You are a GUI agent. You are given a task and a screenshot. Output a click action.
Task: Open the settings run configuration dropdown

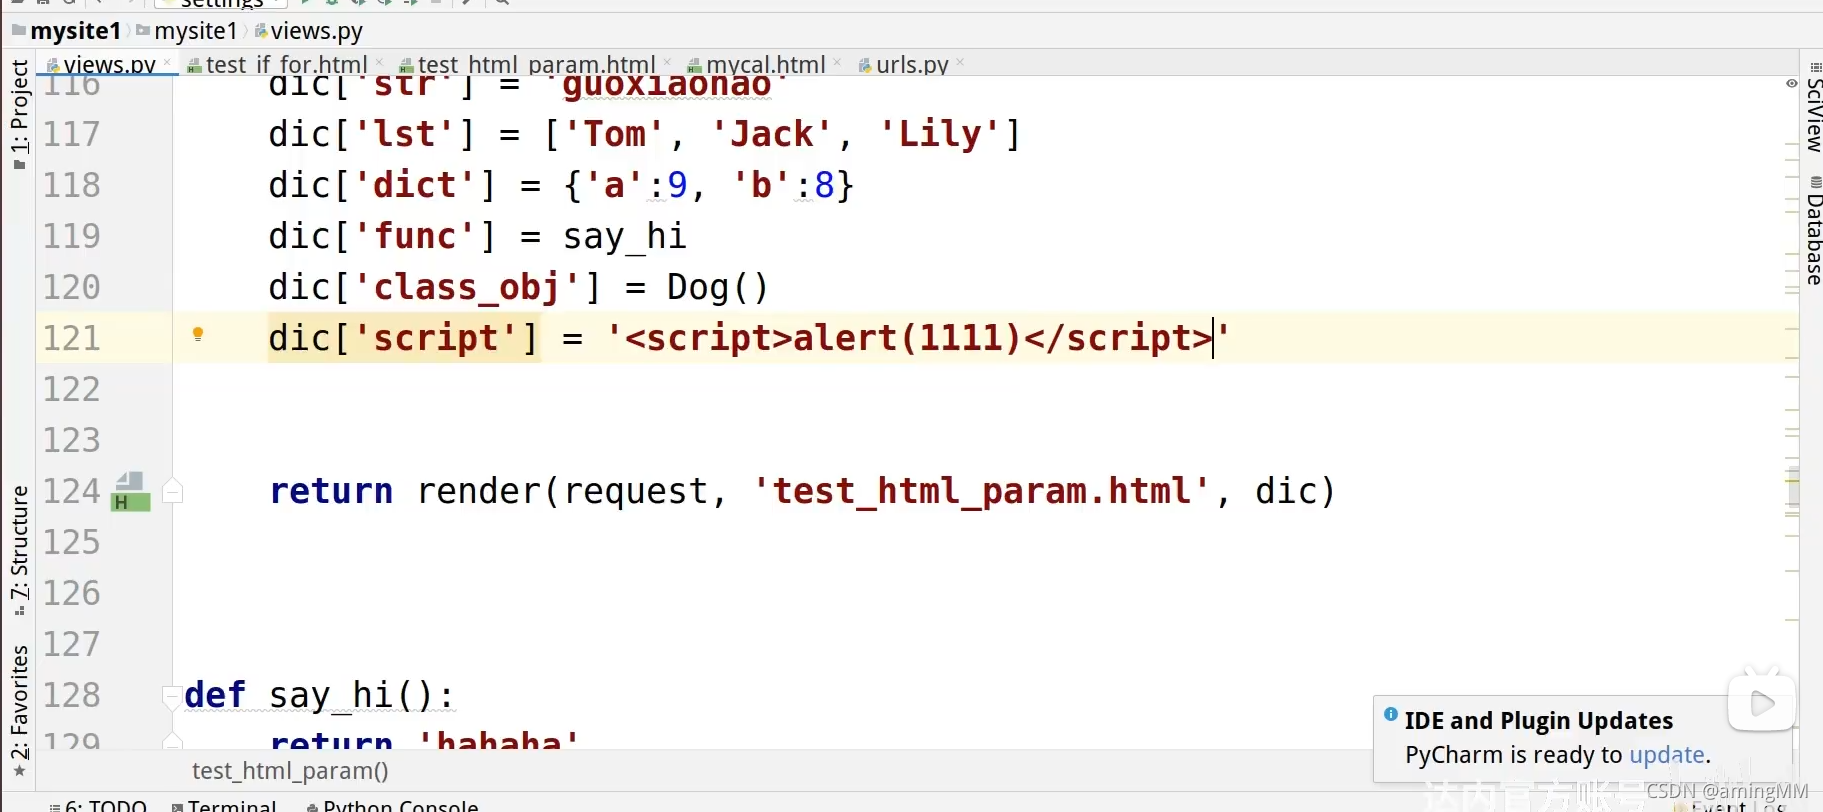(222, 4)
